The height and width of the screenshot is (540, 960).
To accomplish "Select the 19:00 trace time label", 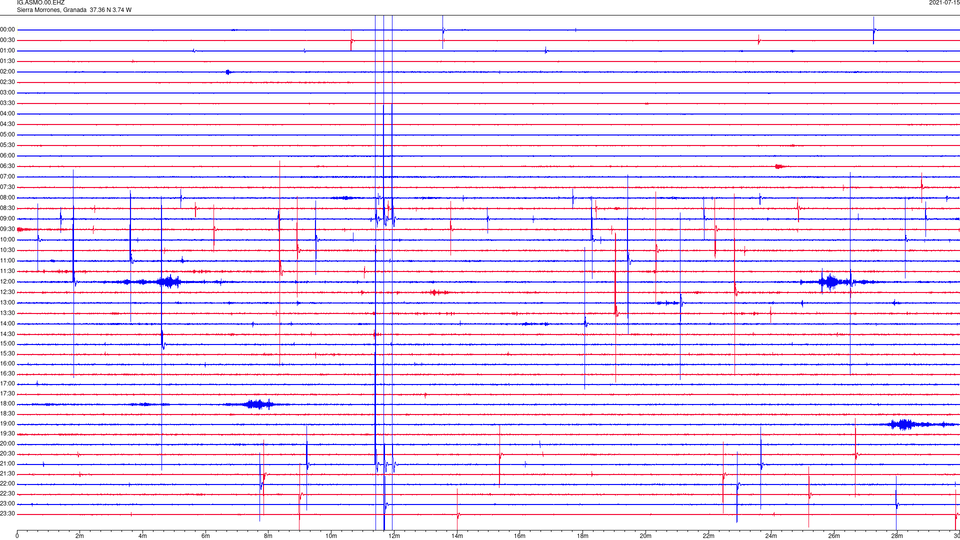I will pyautogui.click(x=8, y=424).
